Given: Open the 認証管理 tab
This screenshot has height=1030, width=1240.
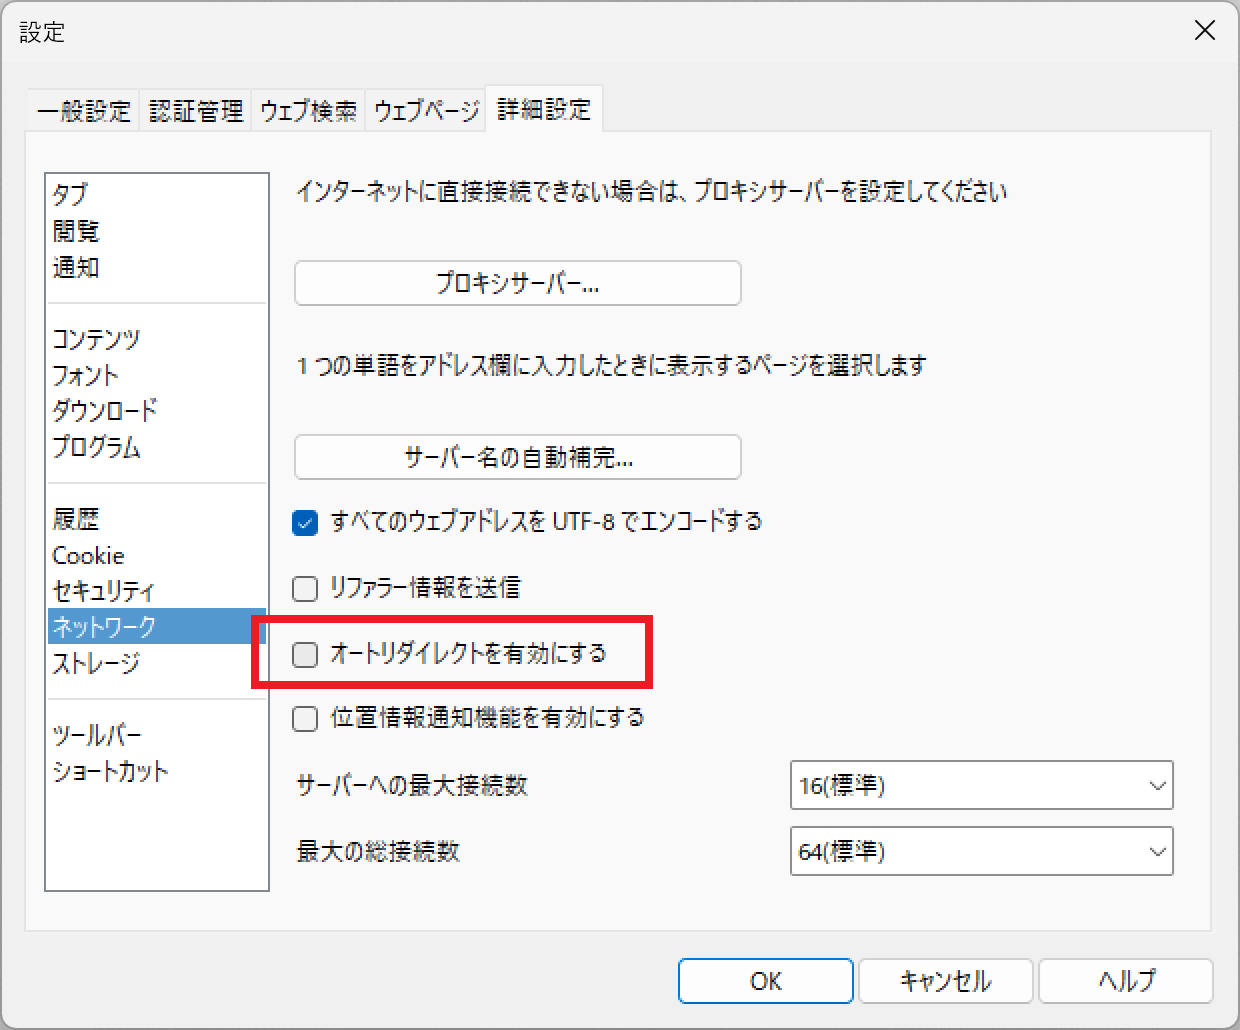Looking at the screenshot, I should coord(196,110).
